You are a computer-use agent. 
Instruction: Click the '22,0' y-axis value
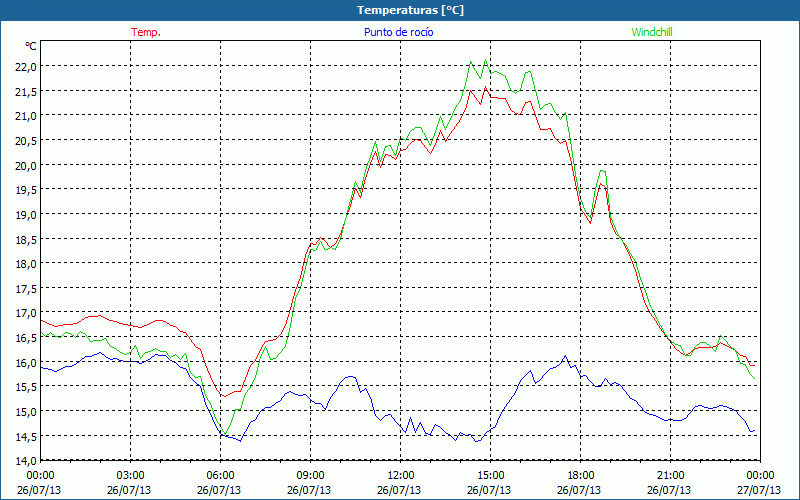[26, 66]
